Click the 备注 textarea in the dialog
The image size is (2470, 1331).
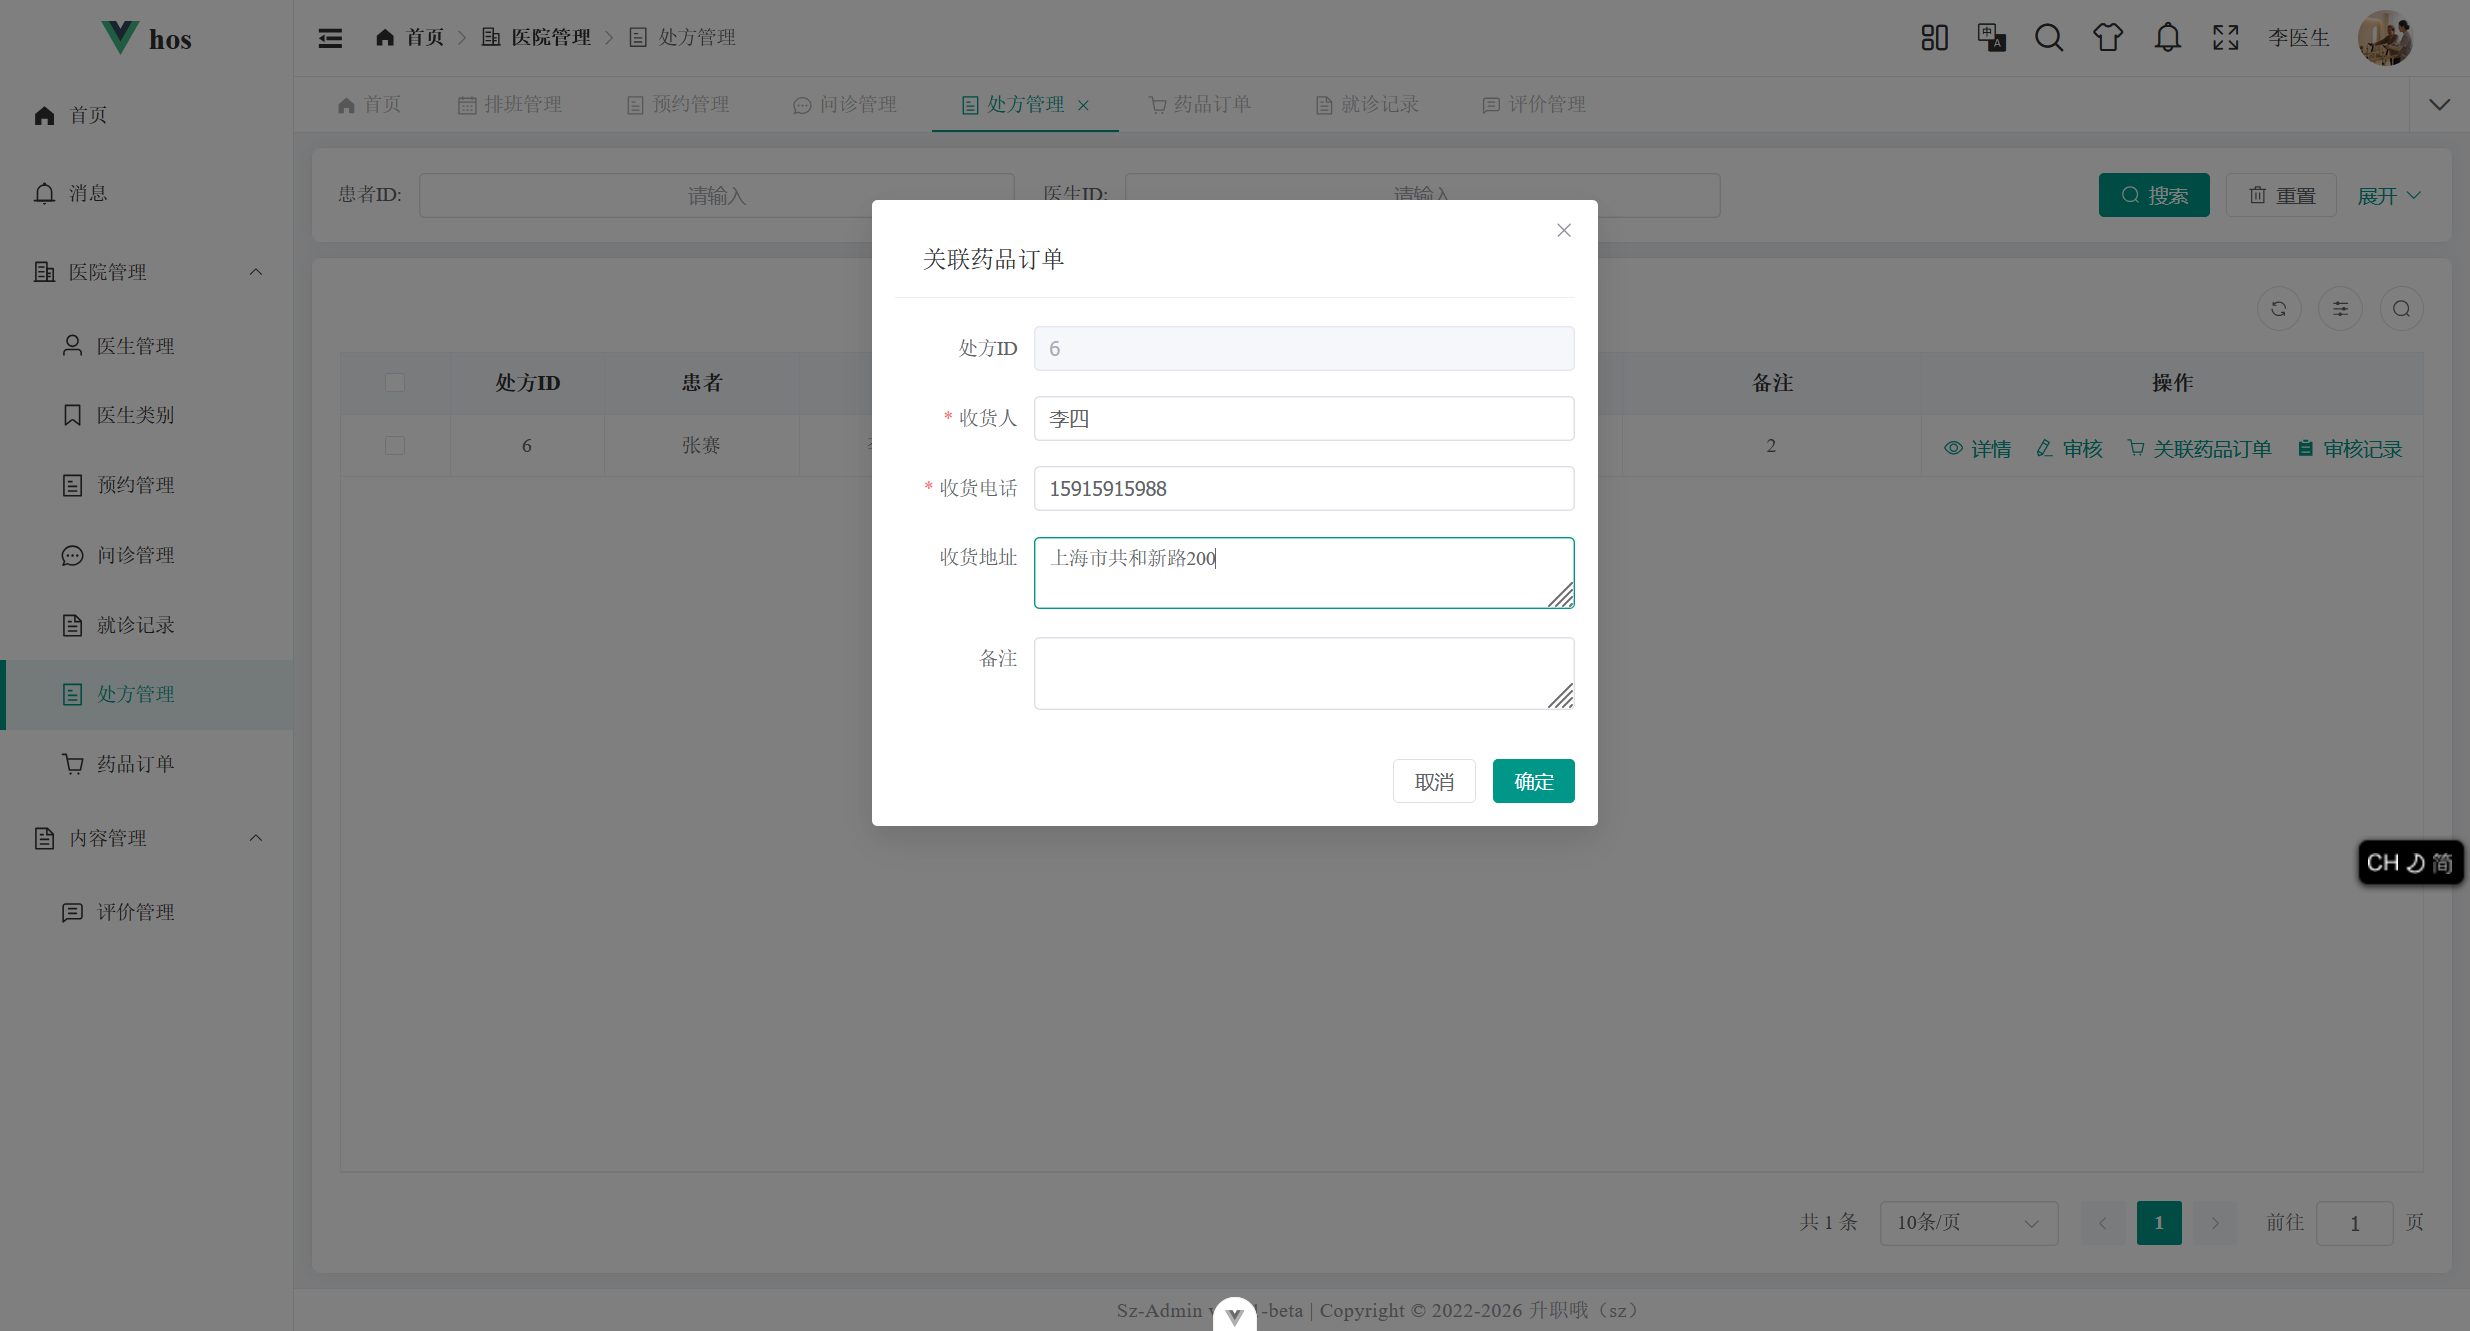click(x=1303, y=673)
